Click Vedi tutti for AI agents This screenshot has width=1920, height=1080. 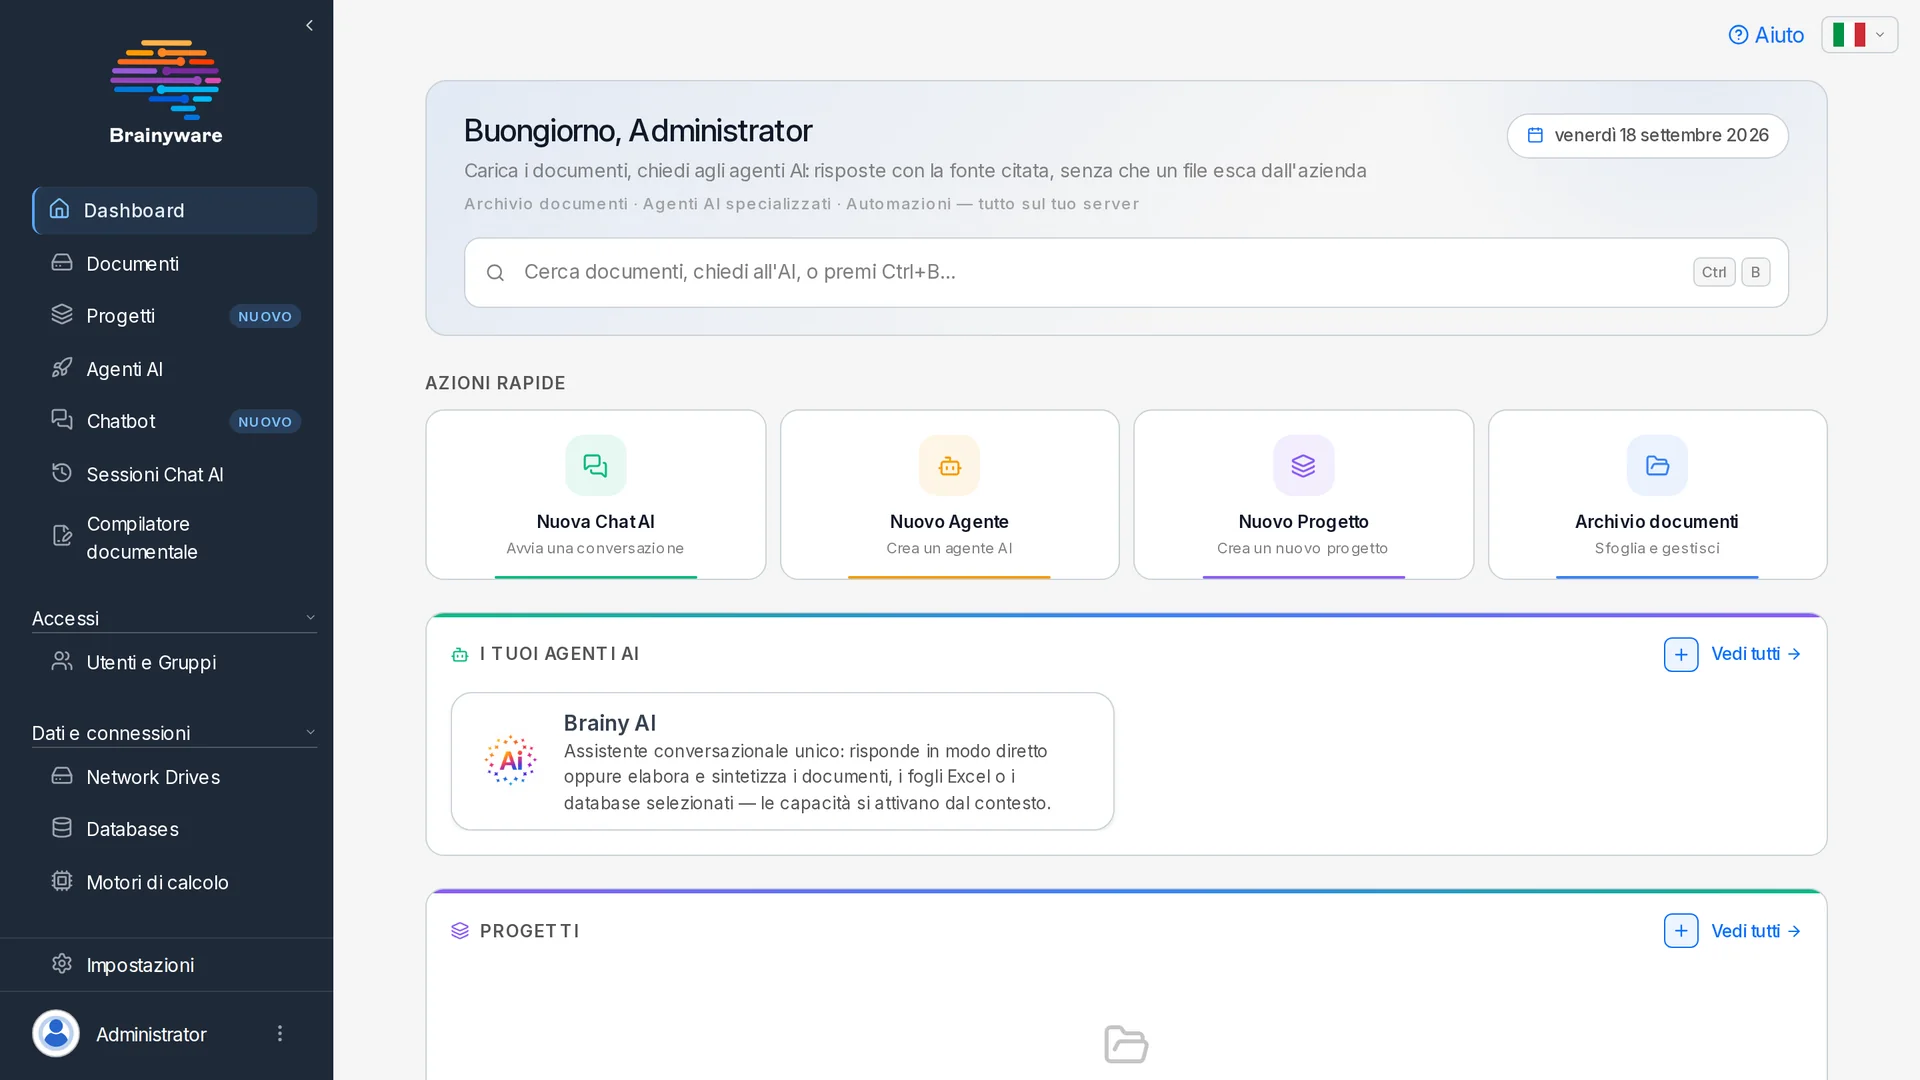(x=1756, y=654)
